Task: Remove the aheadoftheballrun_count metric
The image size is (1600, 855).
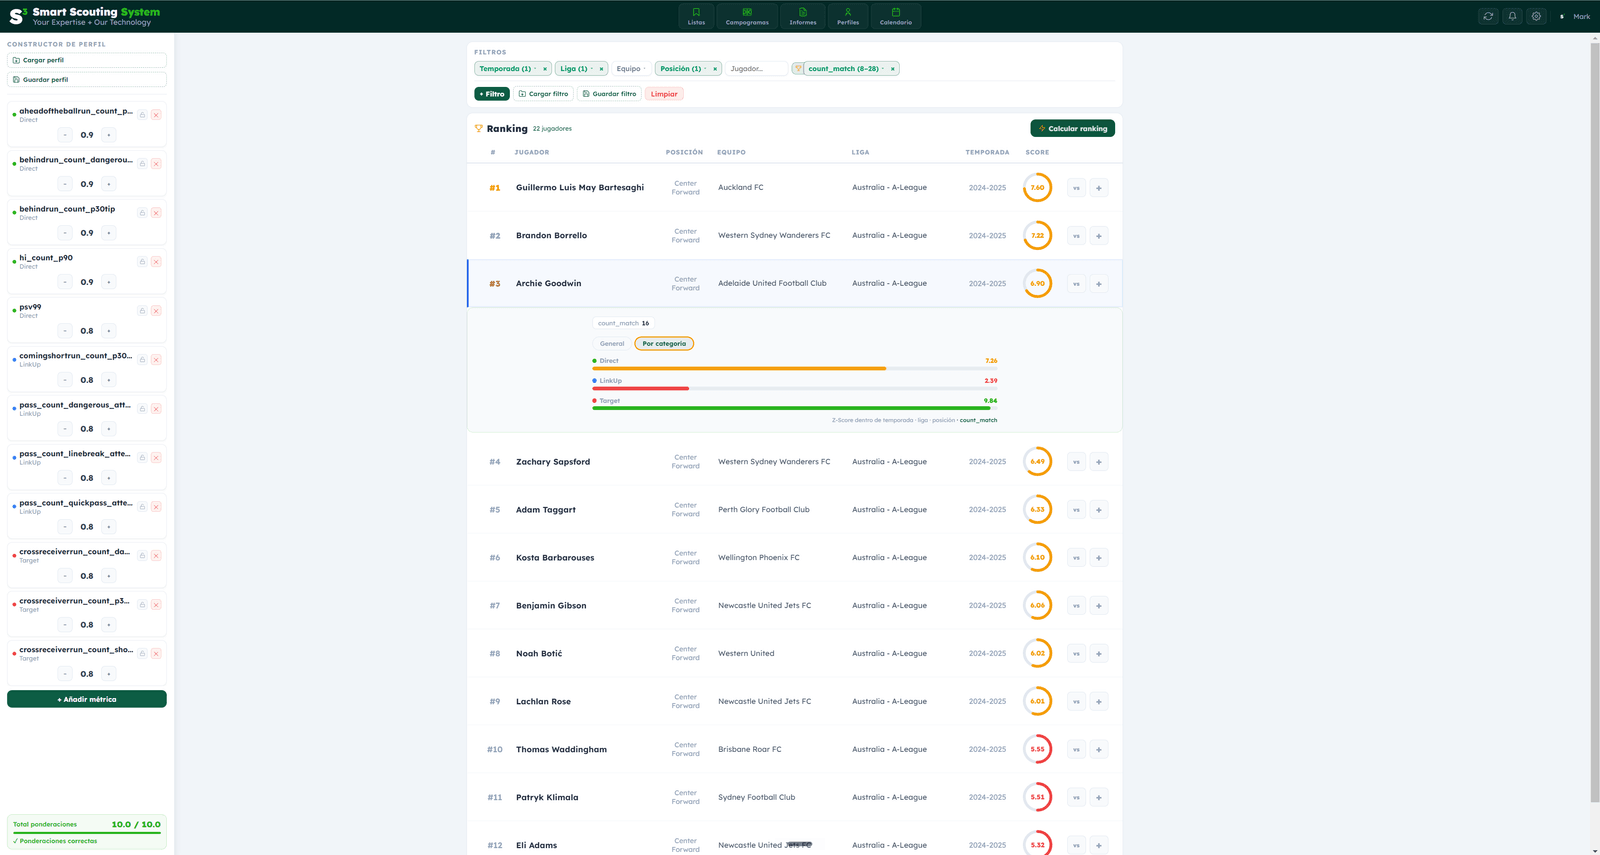Action: pos(156,115)
